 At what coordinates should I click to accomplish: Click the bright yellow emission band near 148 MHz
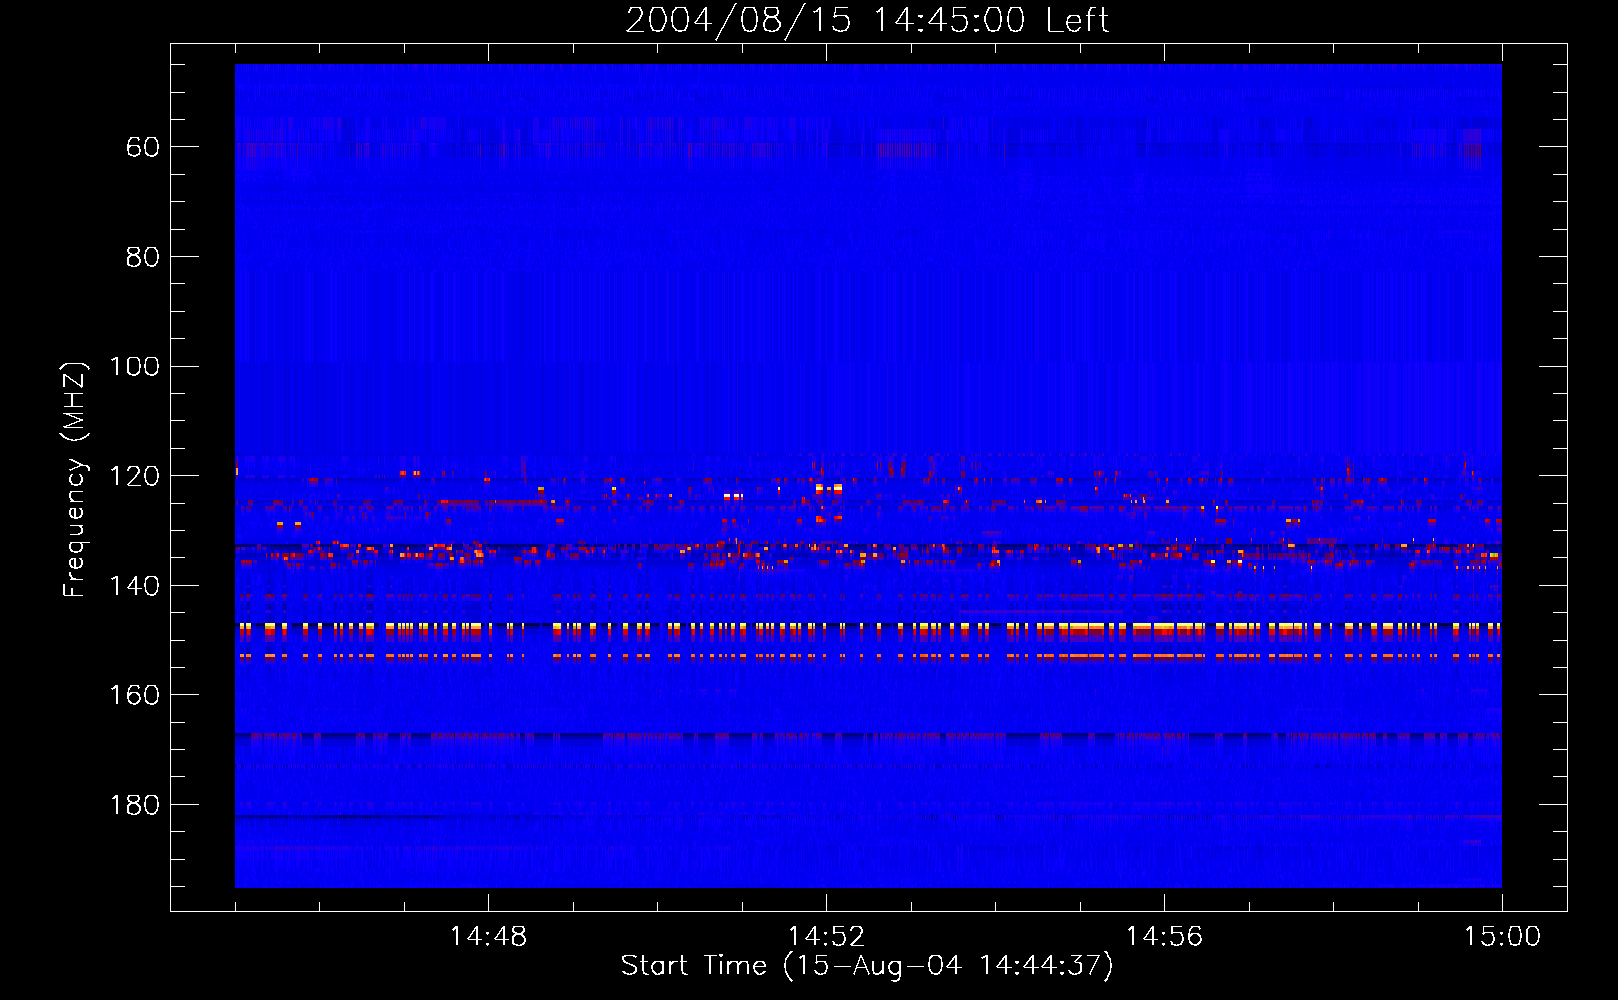(868, 630)
